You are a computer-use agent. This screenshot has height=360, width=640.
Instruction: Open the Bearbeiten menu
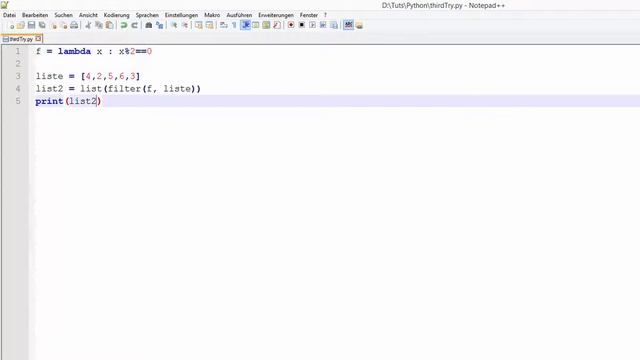(35, 15)
